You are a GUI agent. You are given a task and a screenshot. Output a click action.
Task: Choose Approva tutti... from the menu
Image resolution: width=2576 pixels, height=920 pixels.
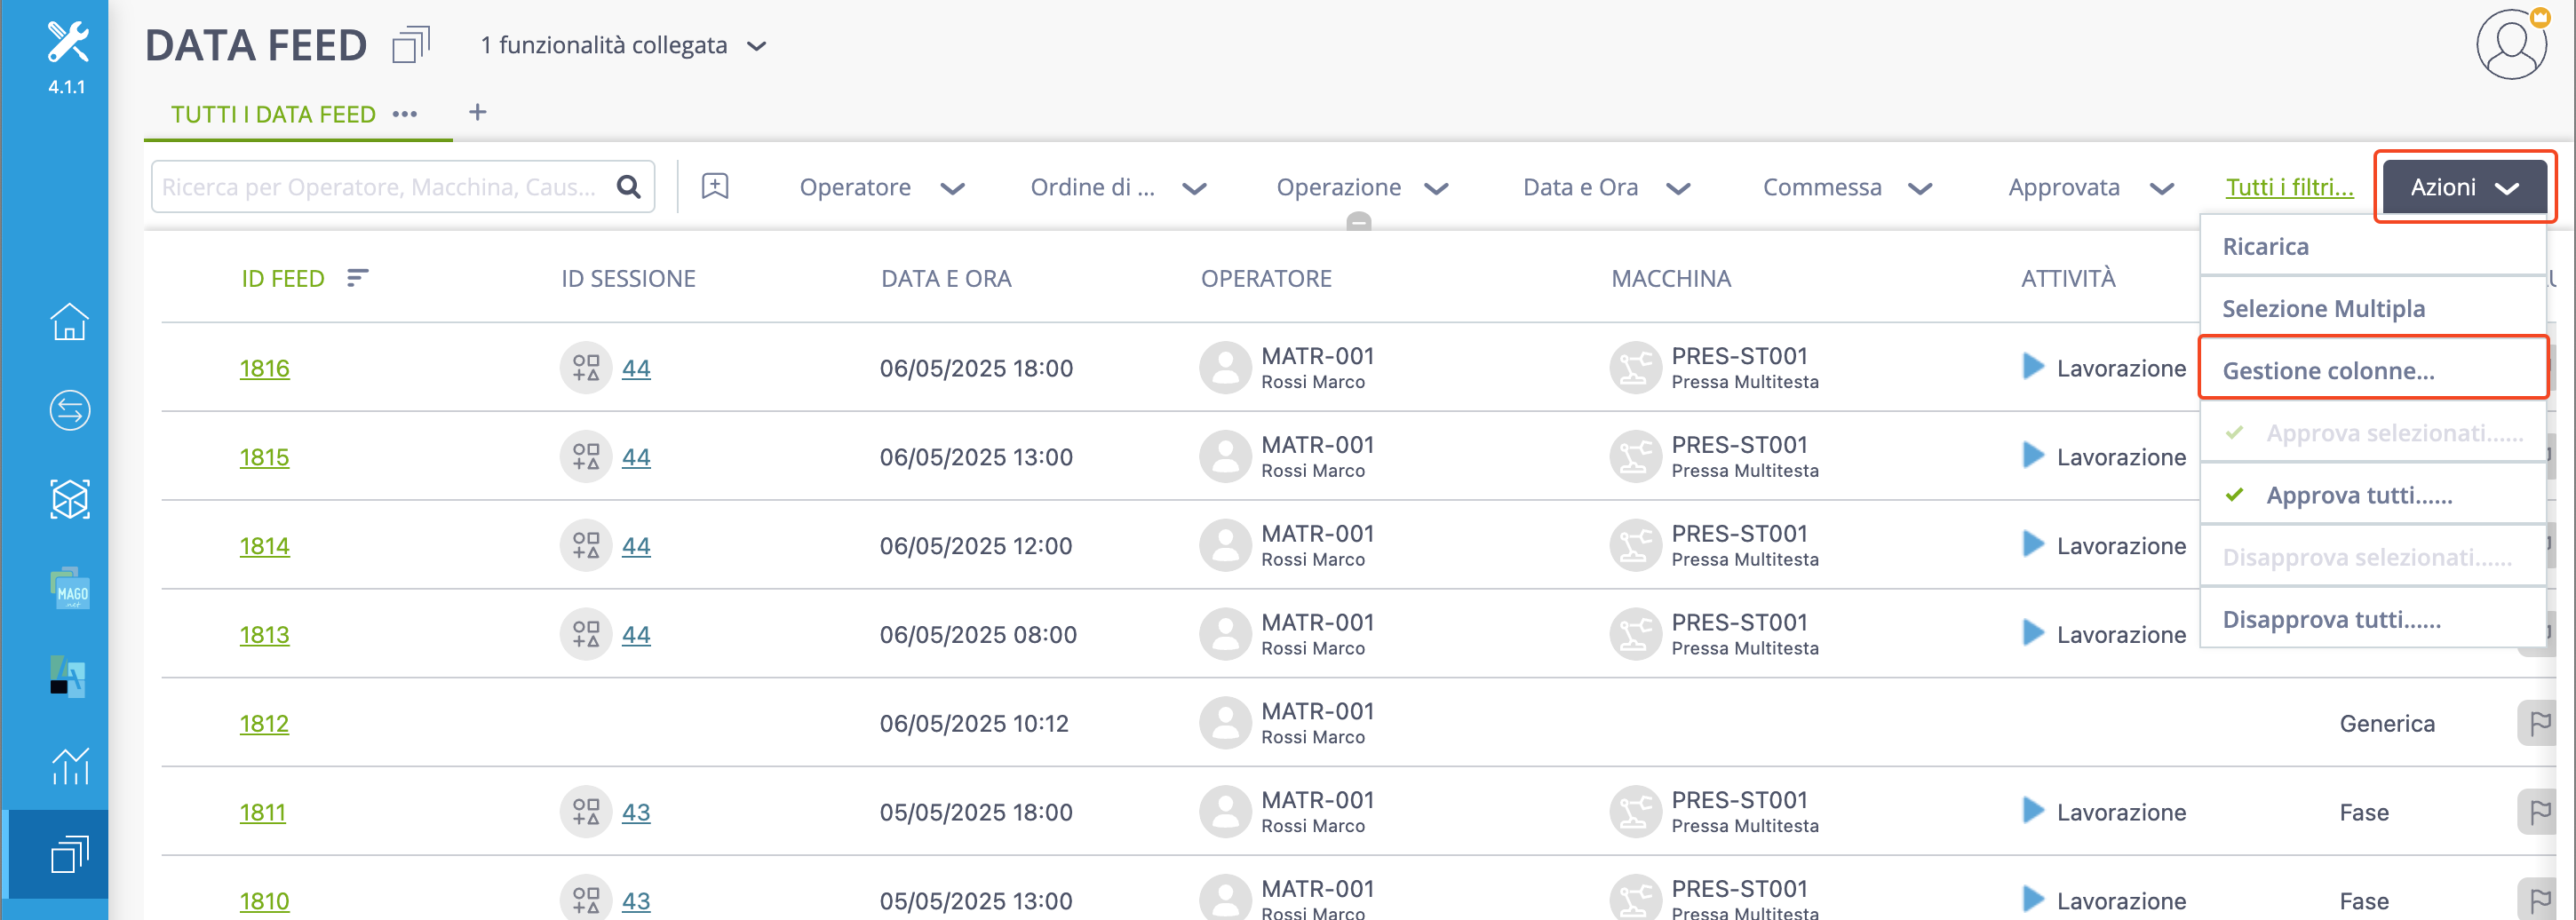2372,495
